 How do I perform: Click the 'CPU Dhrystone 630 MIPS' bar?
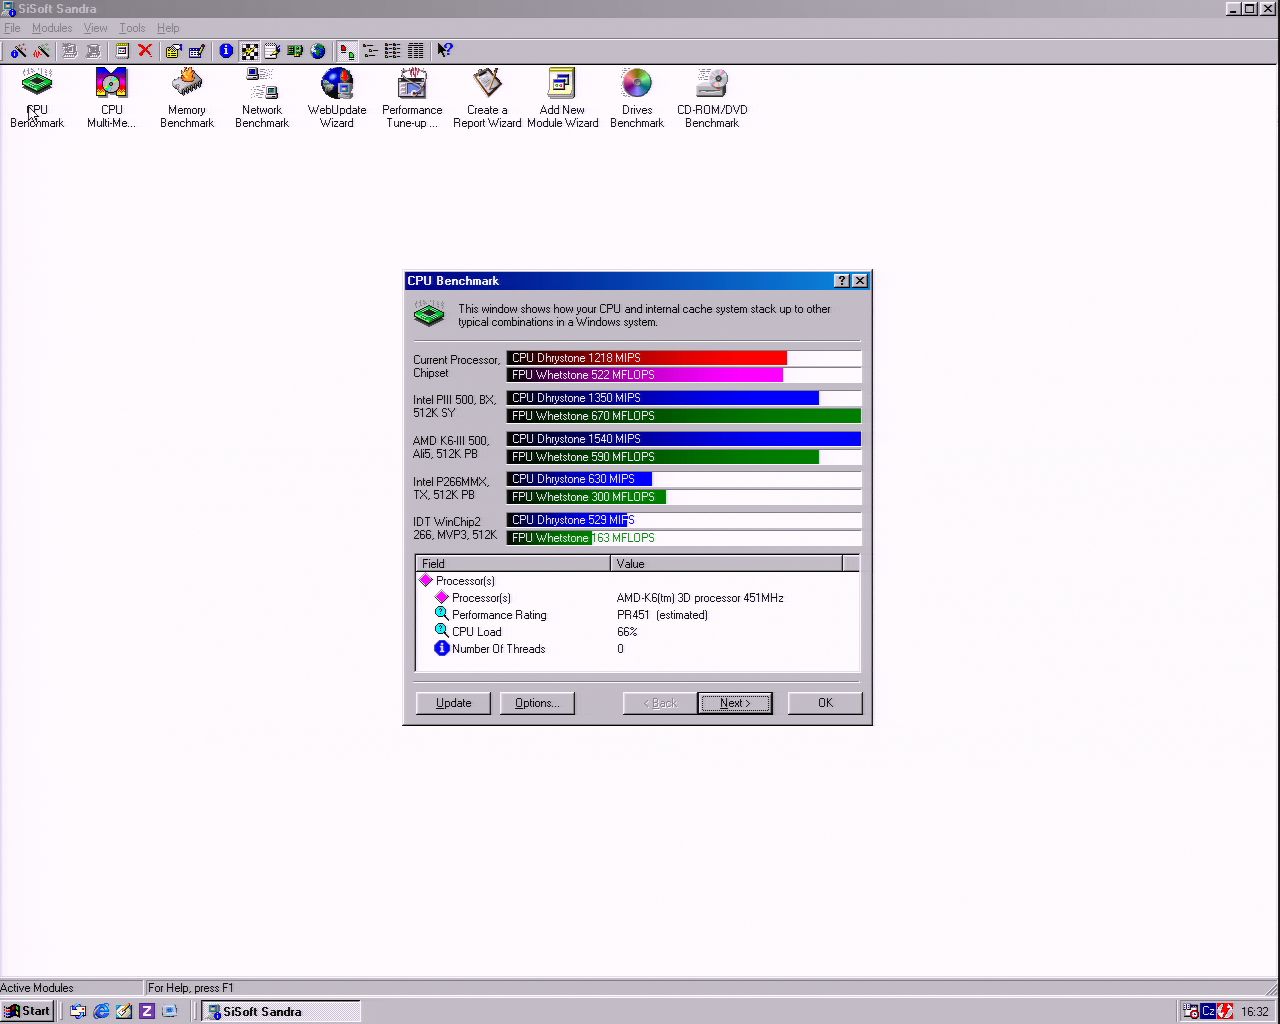pos(684,479)
